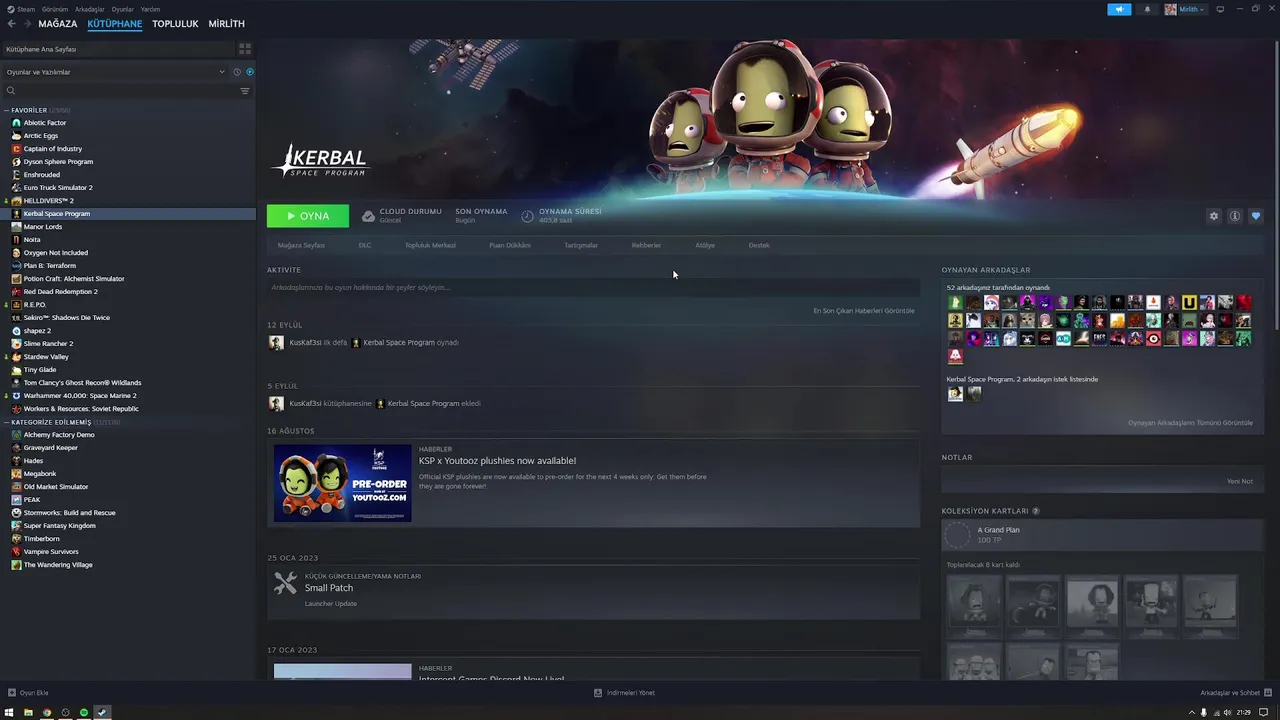1280x720 pixels.
Task: Click the Yeni Not button
Action: click(1240, 481)
